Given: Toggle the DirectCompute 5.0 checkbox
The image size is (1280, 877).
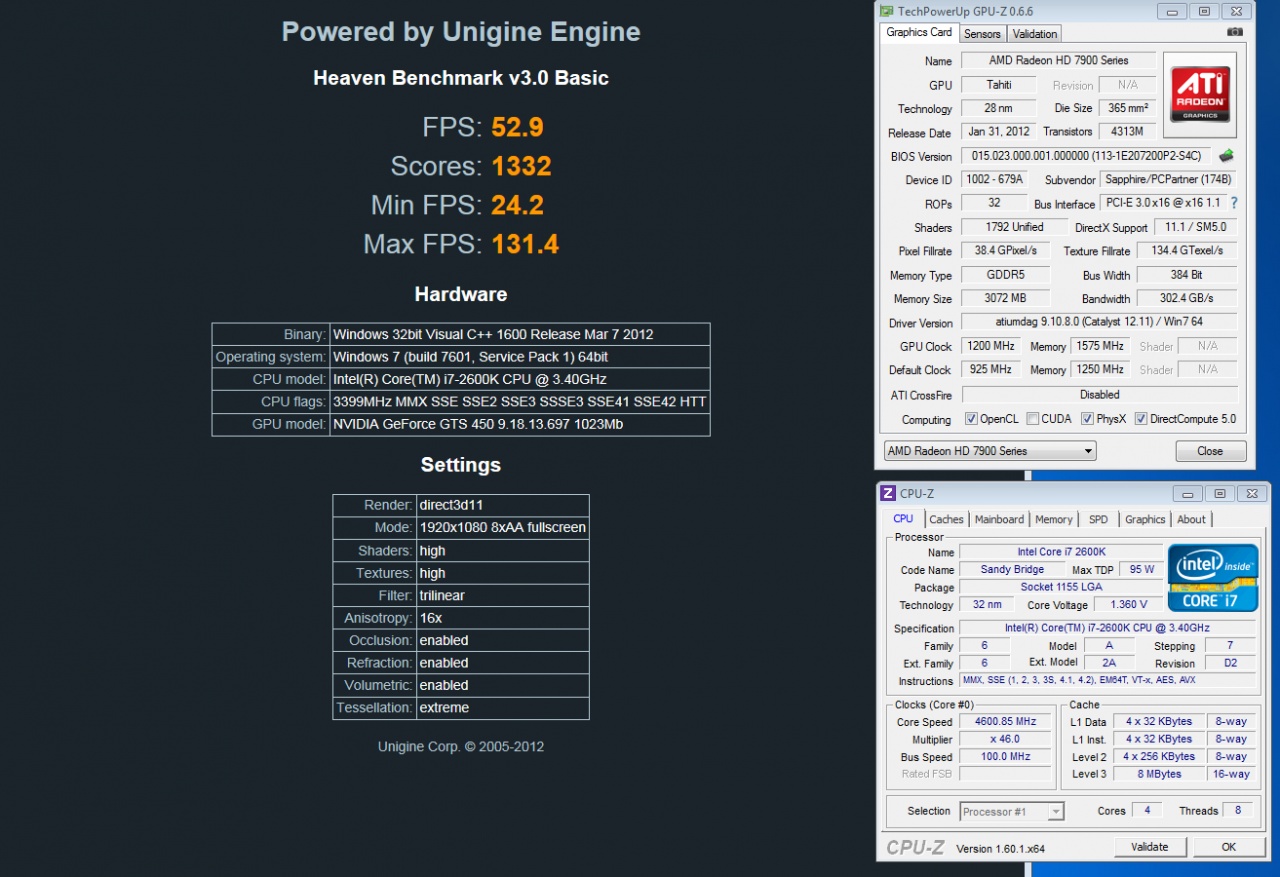Looking at the screenshot, I should click(1141, 419).
